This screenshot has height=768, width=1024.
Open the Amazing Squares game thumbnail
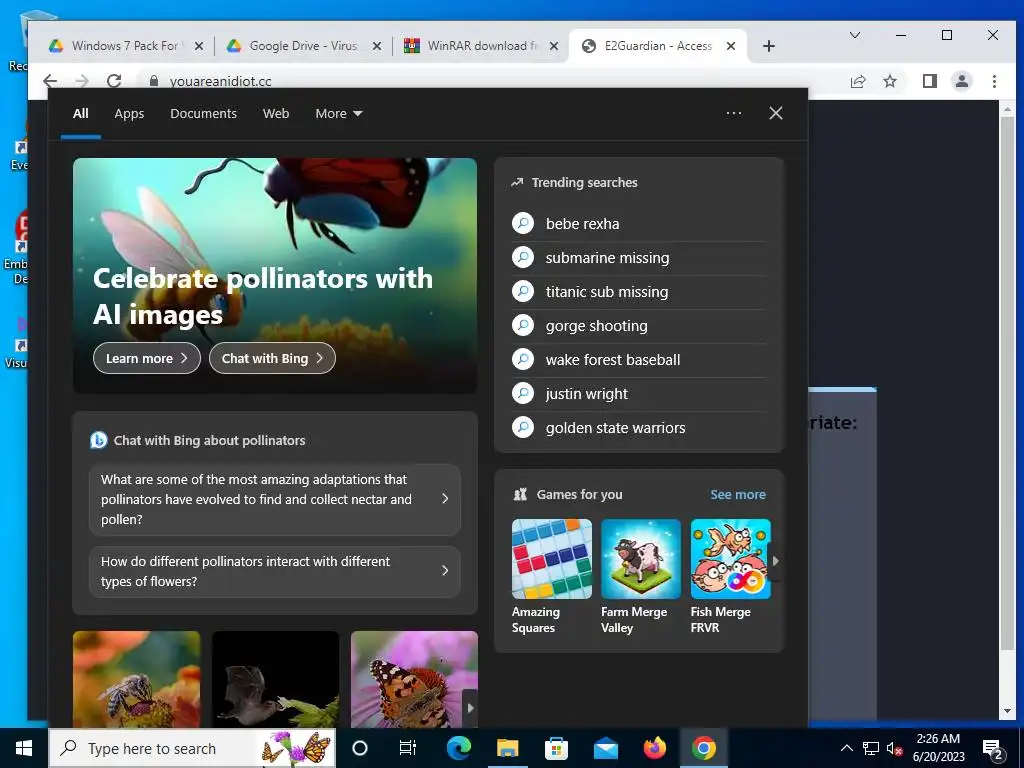click(x=552, y=559)
